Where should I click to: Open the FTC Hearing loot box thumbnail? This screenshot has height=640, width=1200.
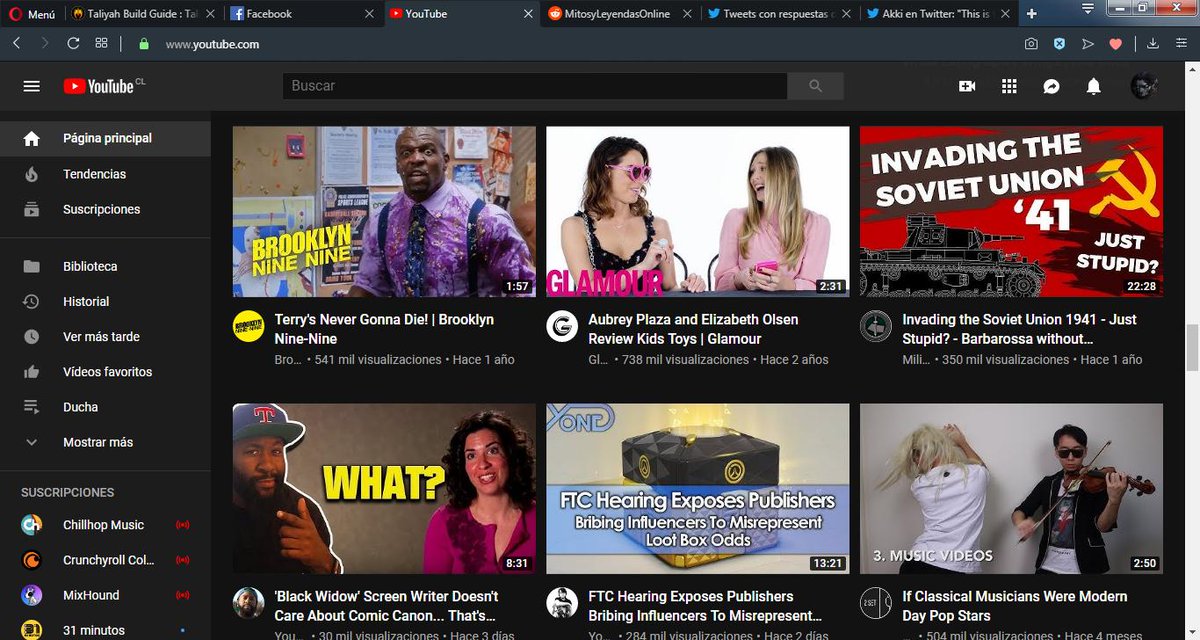click(698, 489)
